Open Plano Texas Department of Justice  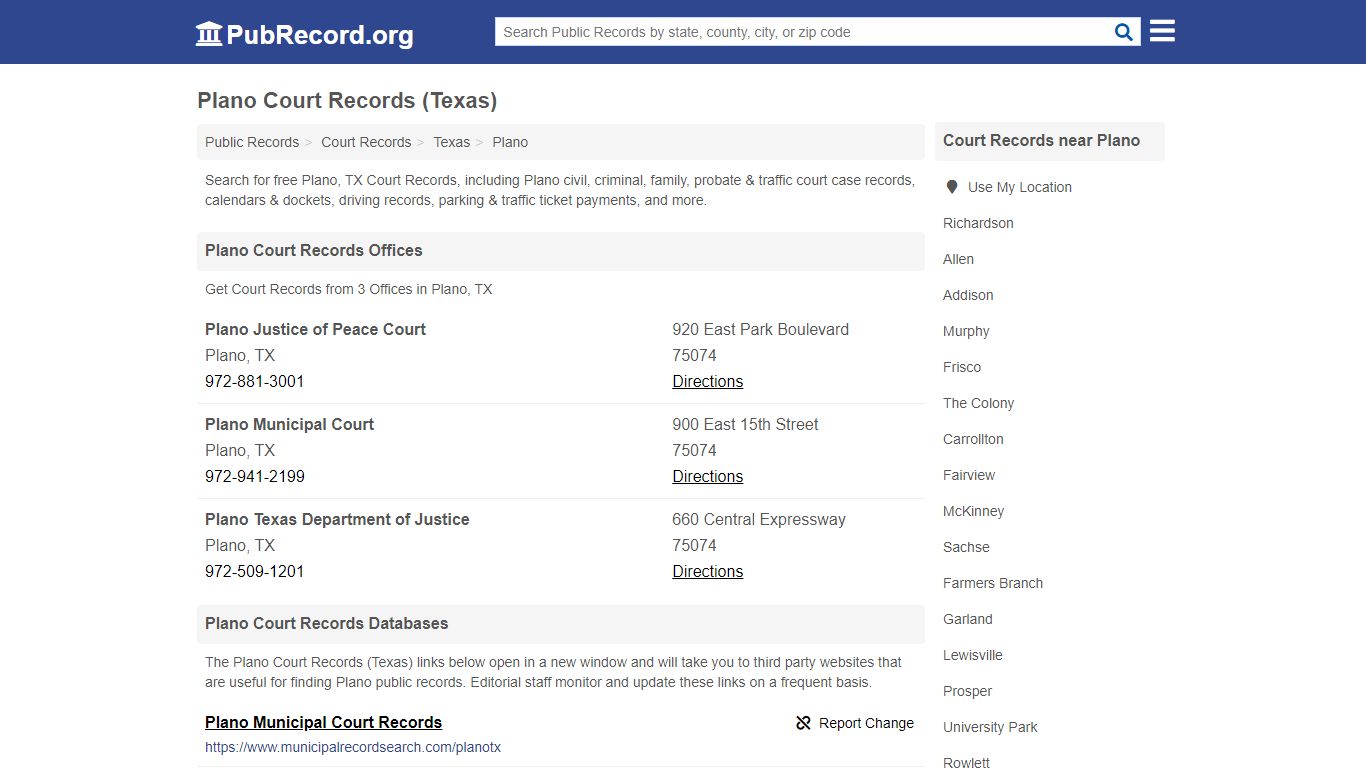click(337, 519)
